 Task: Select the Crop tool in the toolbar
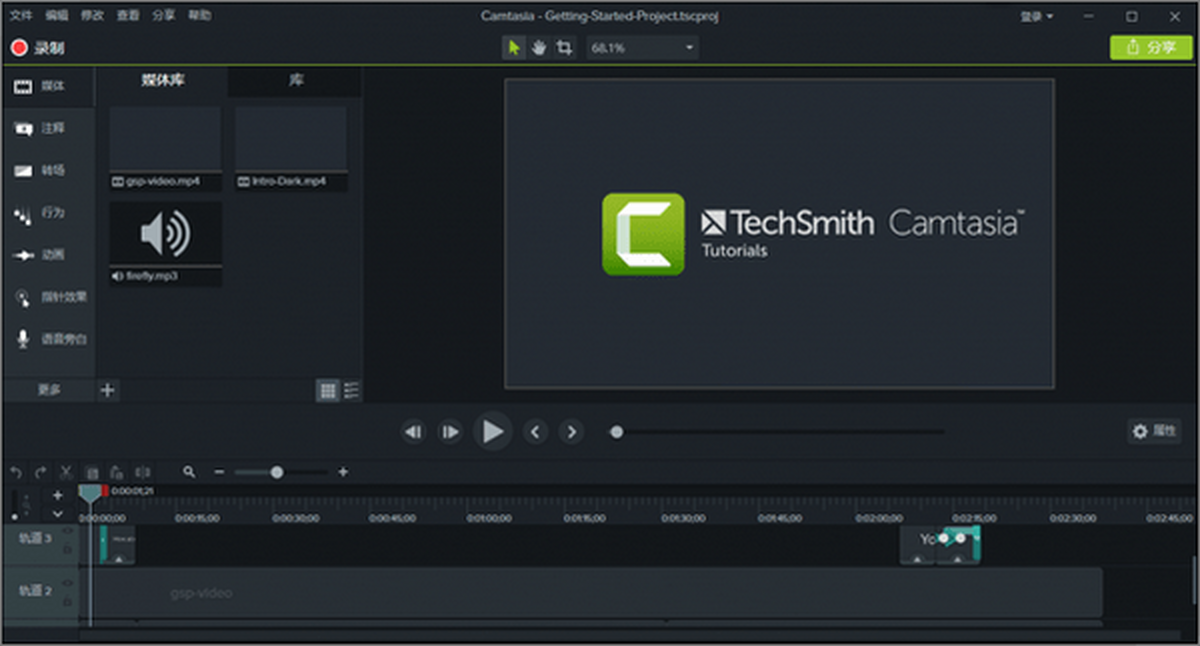[x=564, y=47]
